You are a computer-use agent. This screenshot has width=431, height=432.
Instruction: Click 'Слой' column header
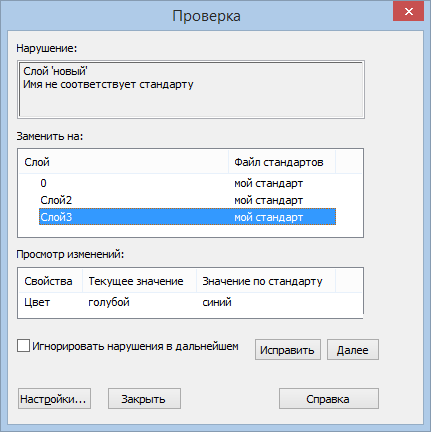tap(124, 162)
